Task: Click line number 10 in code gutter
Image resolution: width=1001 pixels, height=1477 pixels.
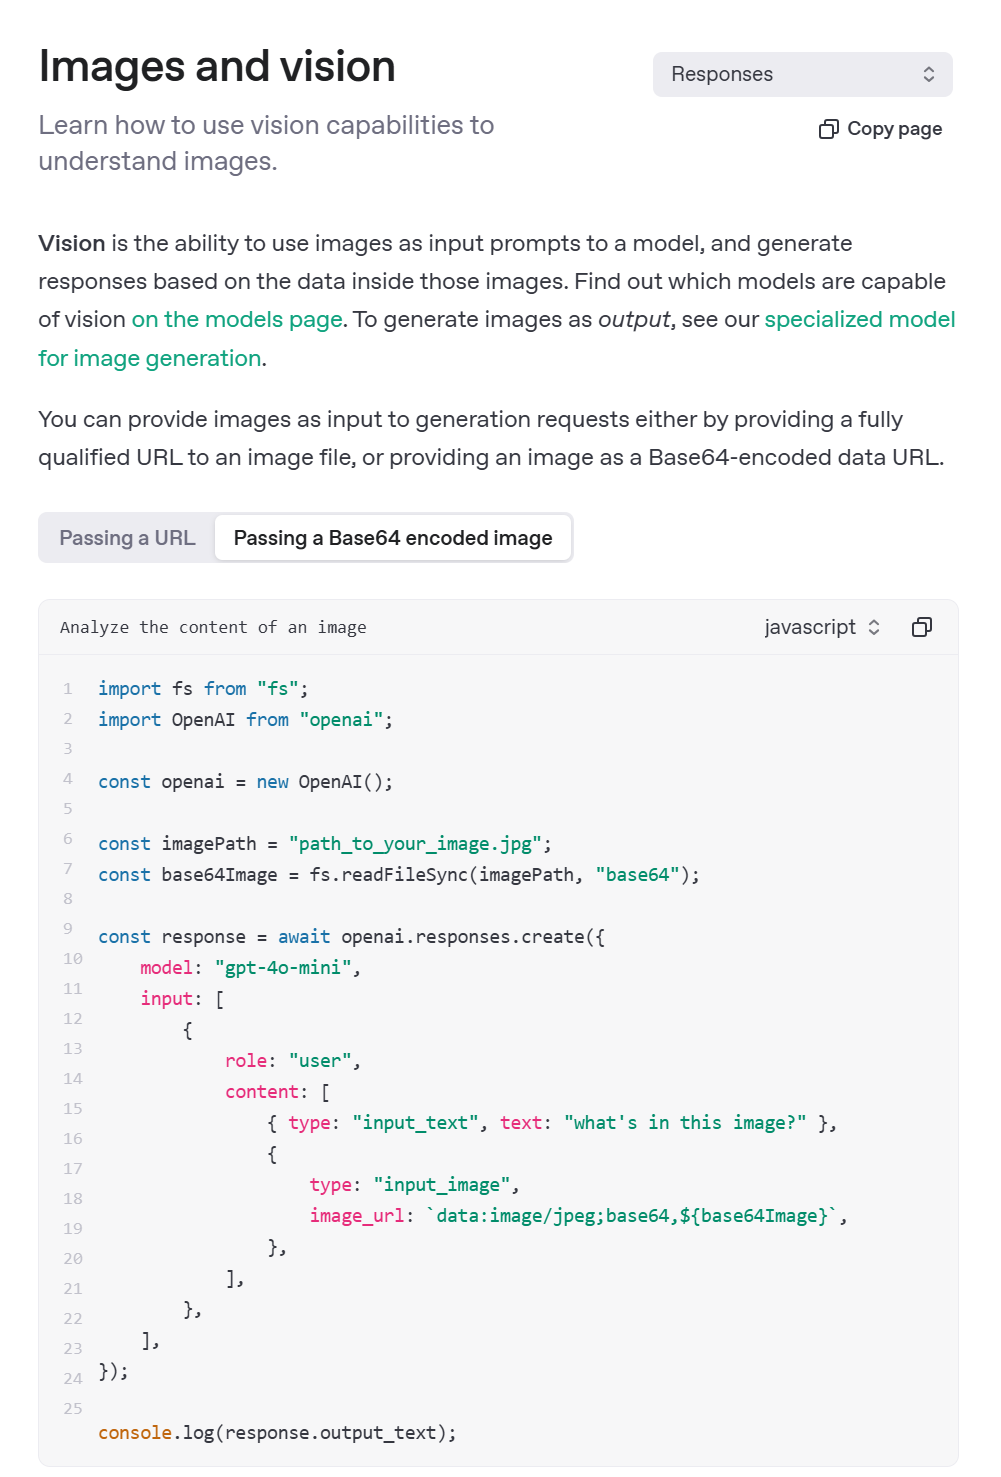Action: pos(73,959)
